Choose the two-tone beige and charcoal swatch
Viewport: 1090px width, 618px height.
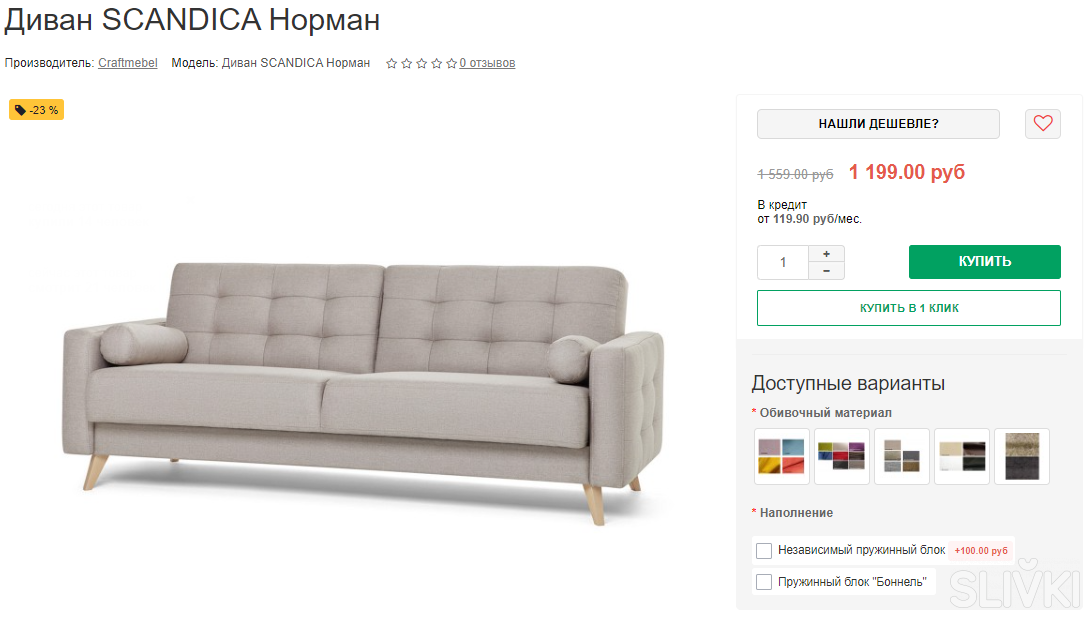[1022, 457]
